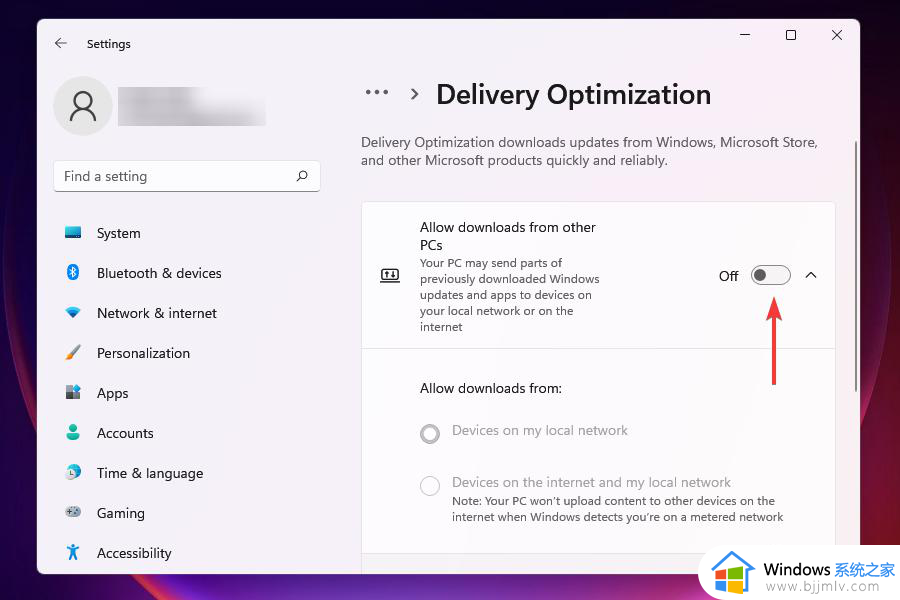Open the user profile avatar
The height and width of the screenshot is (600, 900).
(x=83, y=106)
